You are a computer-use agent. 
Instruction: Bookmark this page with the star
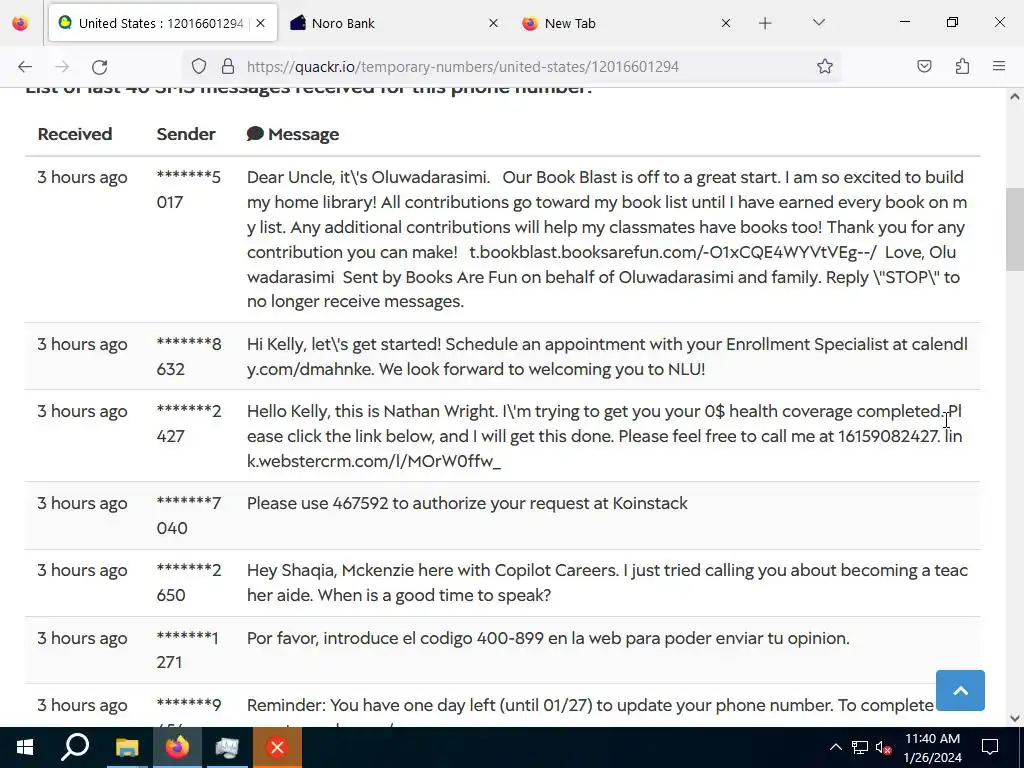pyautogui.click(x=825, y=67)
